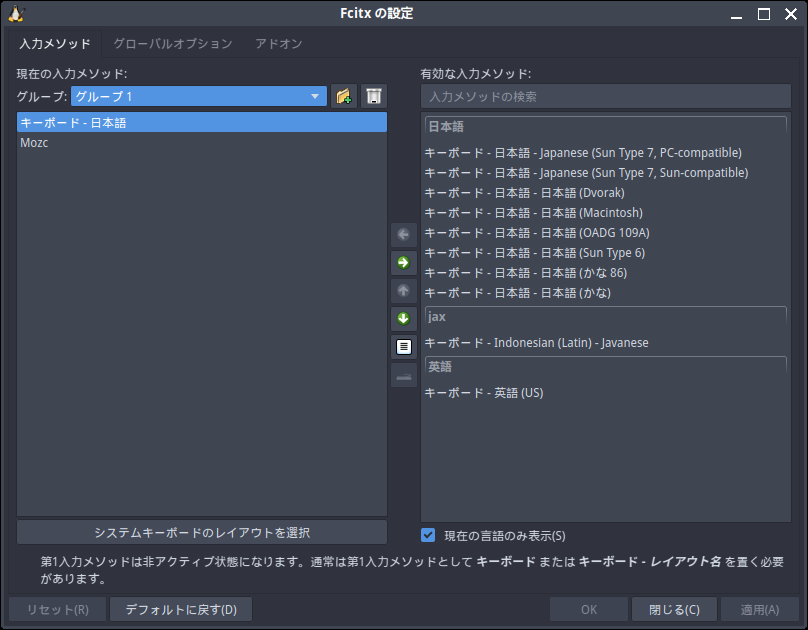808x630 pixels.
Task: Open the input method configure icon
Action: 403,347
